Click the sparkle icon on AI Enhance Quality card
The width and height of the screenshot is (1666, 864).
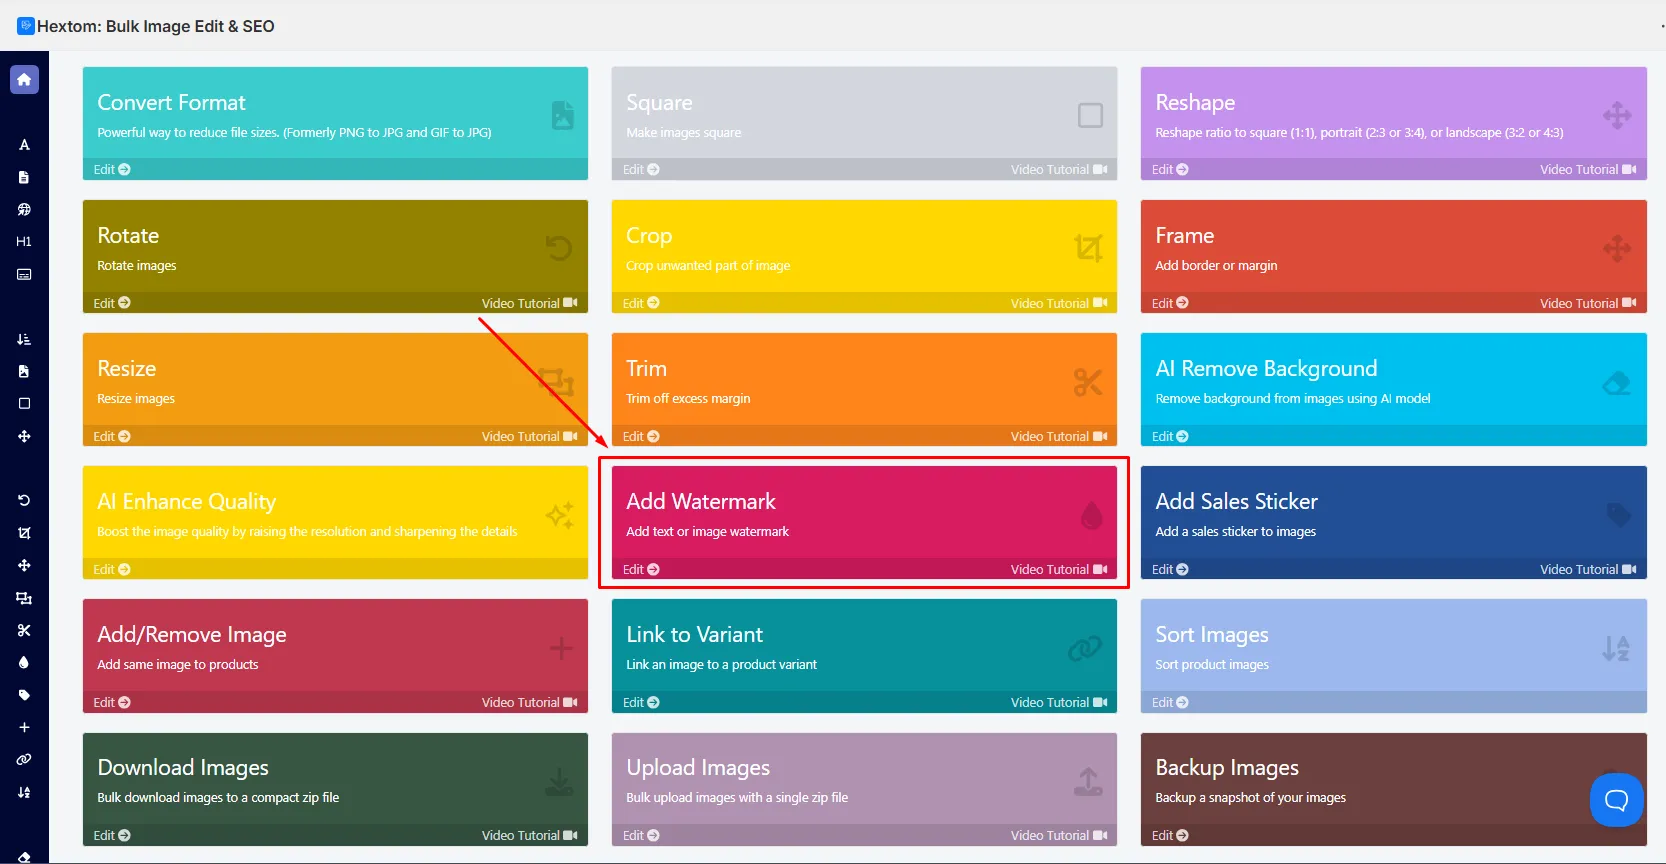[x=560, y=515]
